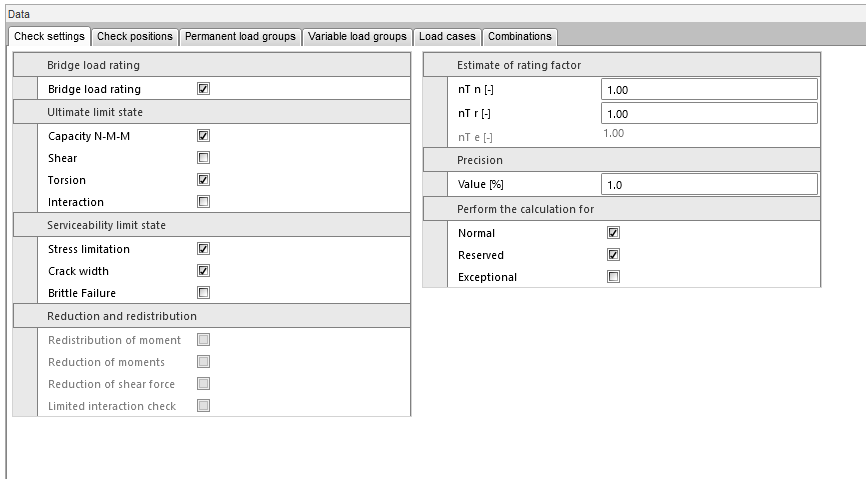This screenshot has width=866, height=479.
Task: Enable the Interaction checkbox
Action: coord(204,202)
